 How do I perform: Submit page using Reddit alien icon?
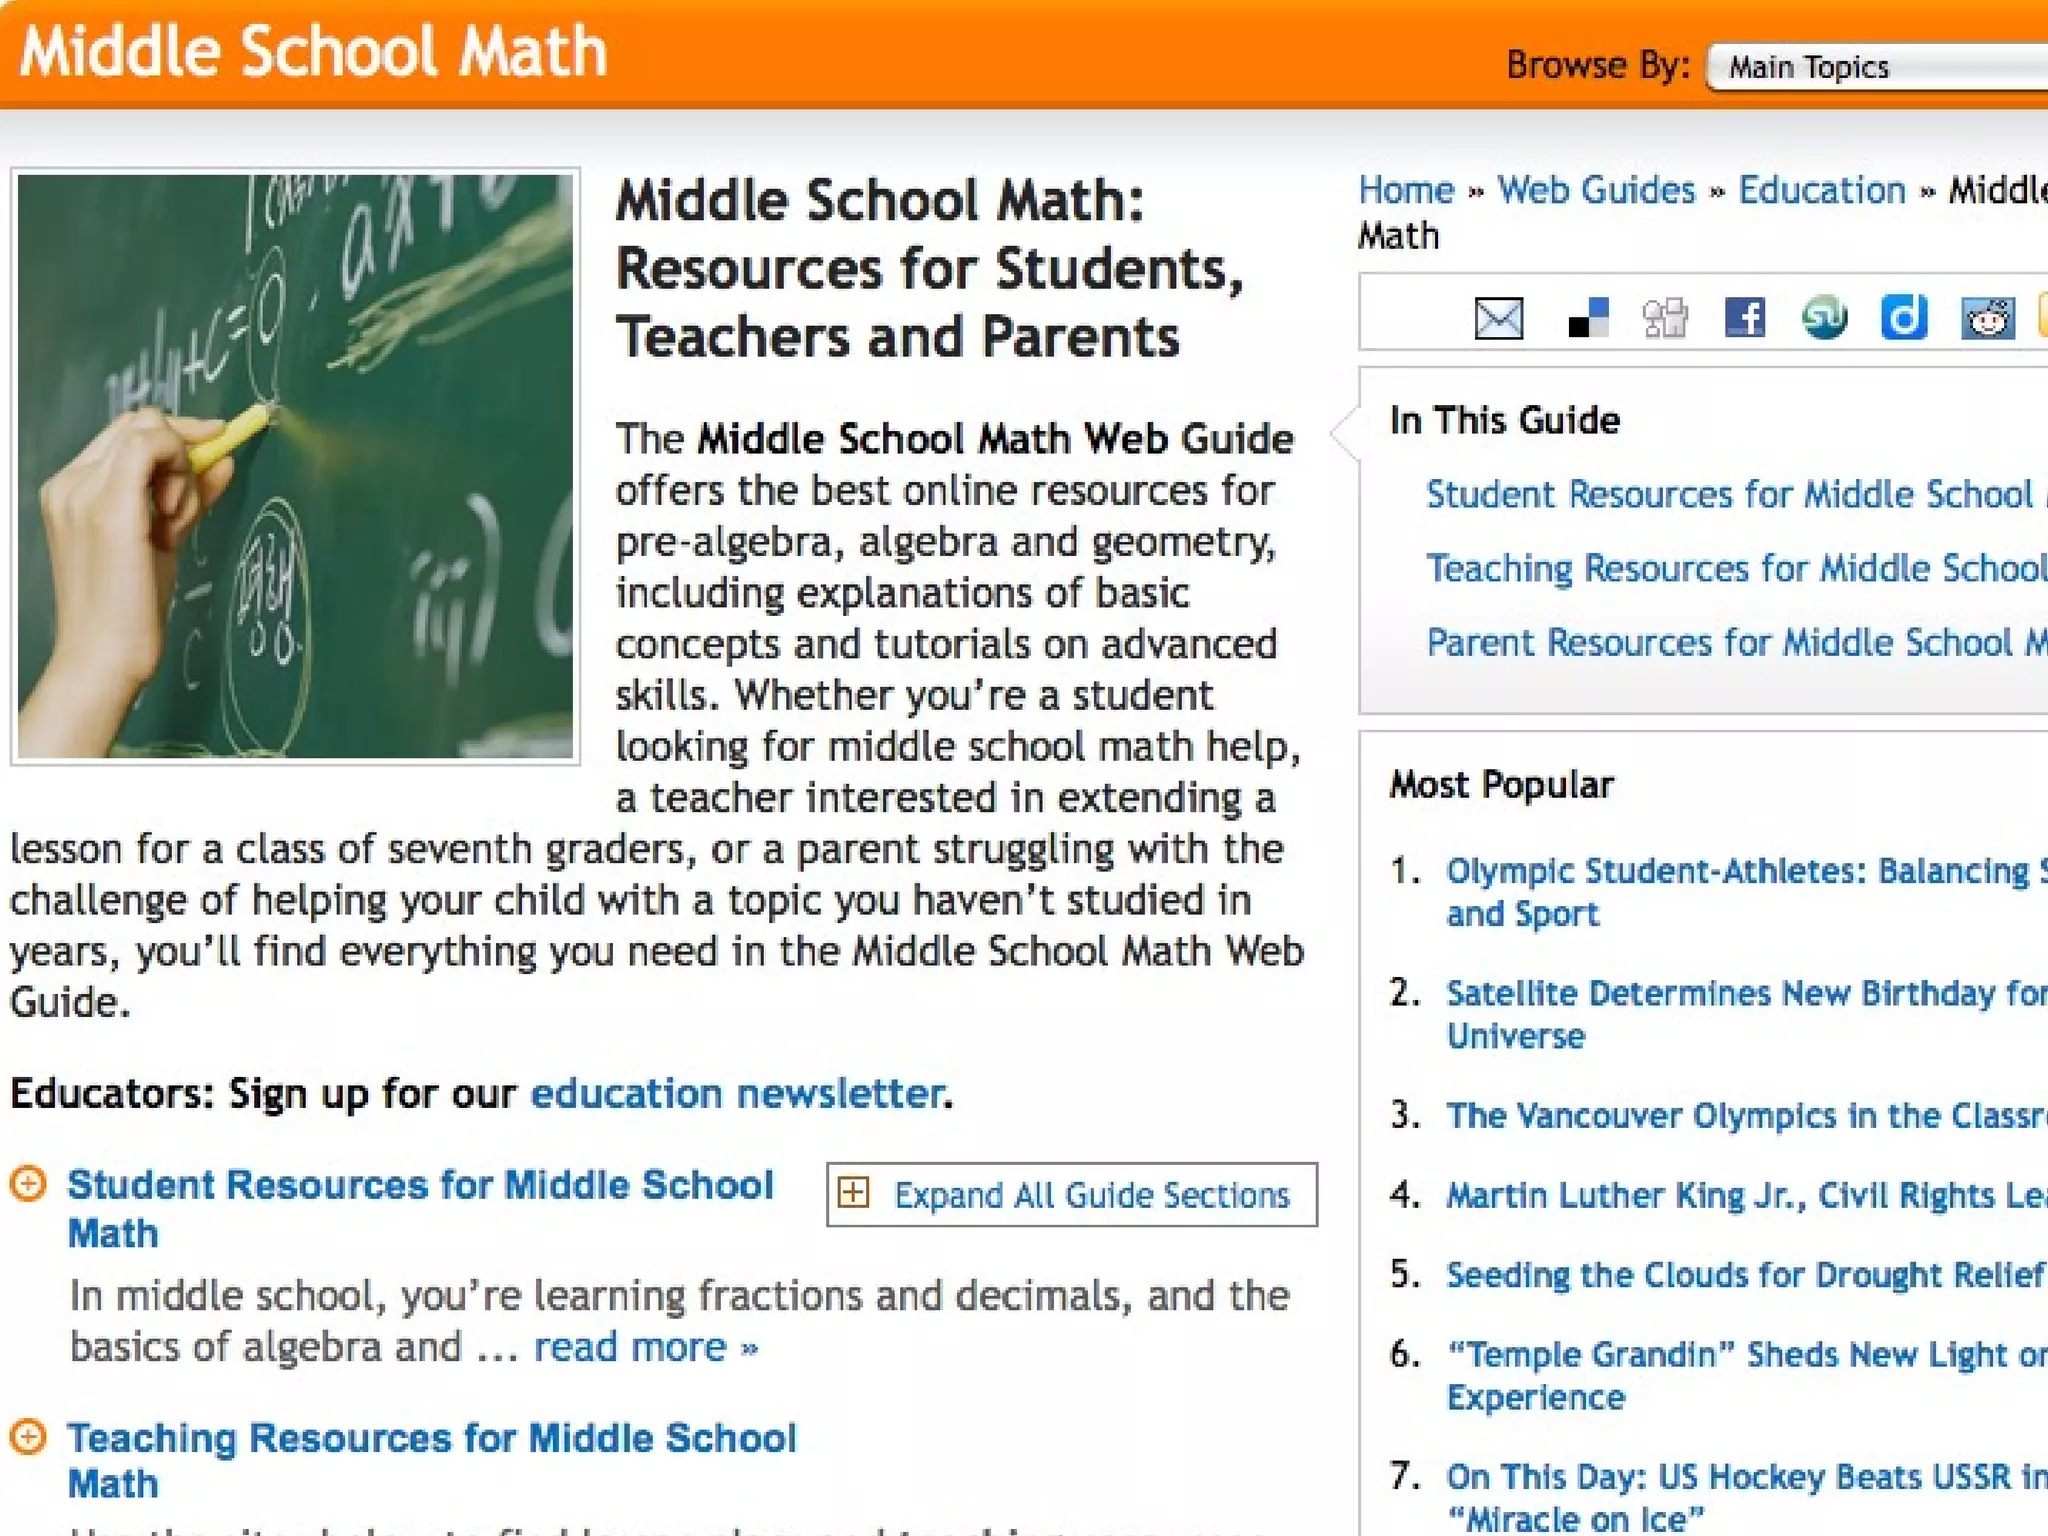click(x=1986, y=319)
